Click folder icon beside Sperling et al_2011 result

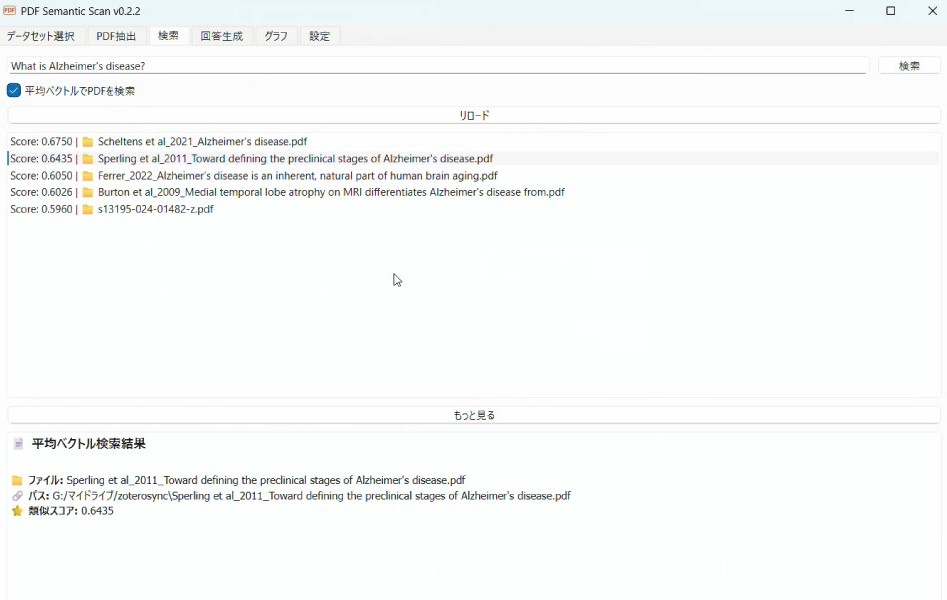point(88,159)
